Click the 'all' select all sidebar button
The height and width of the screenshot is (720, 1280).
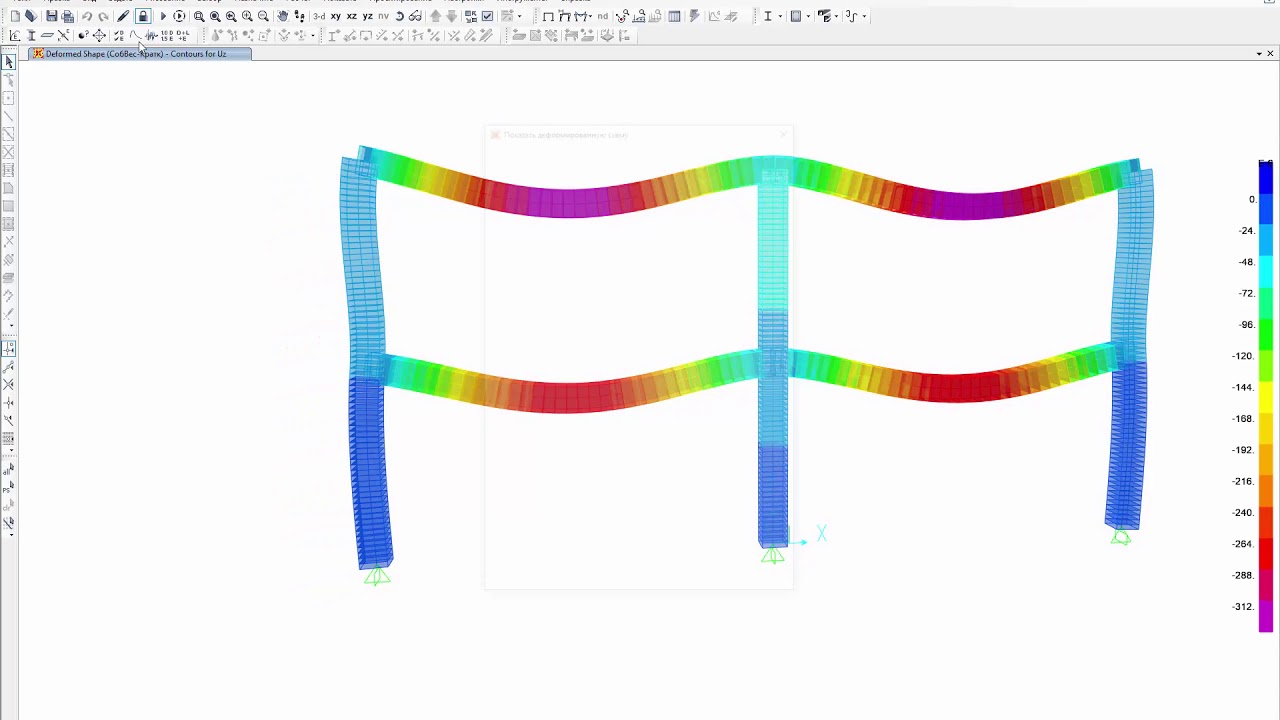[x=9, y=470]
